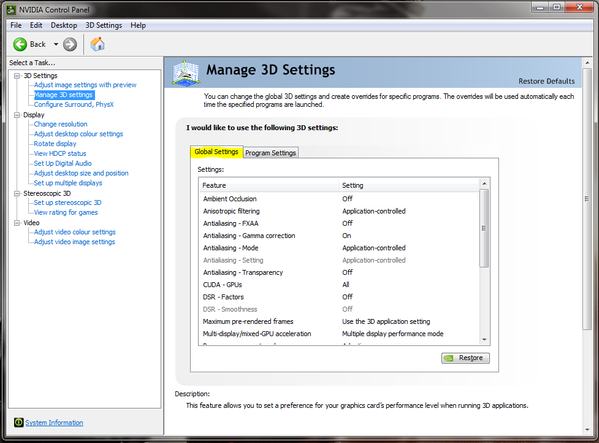The image size is (599, 443).
Task: Click the green Back arrow icon
Action: coord(19,44)
